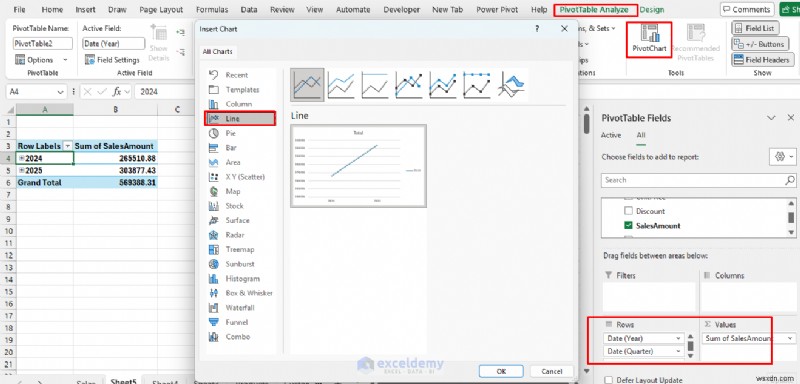Open the Page Layout ribbon tab
The width and height of the screenshot is (800, 384).
pyautogui.click(x=161, y=10)
